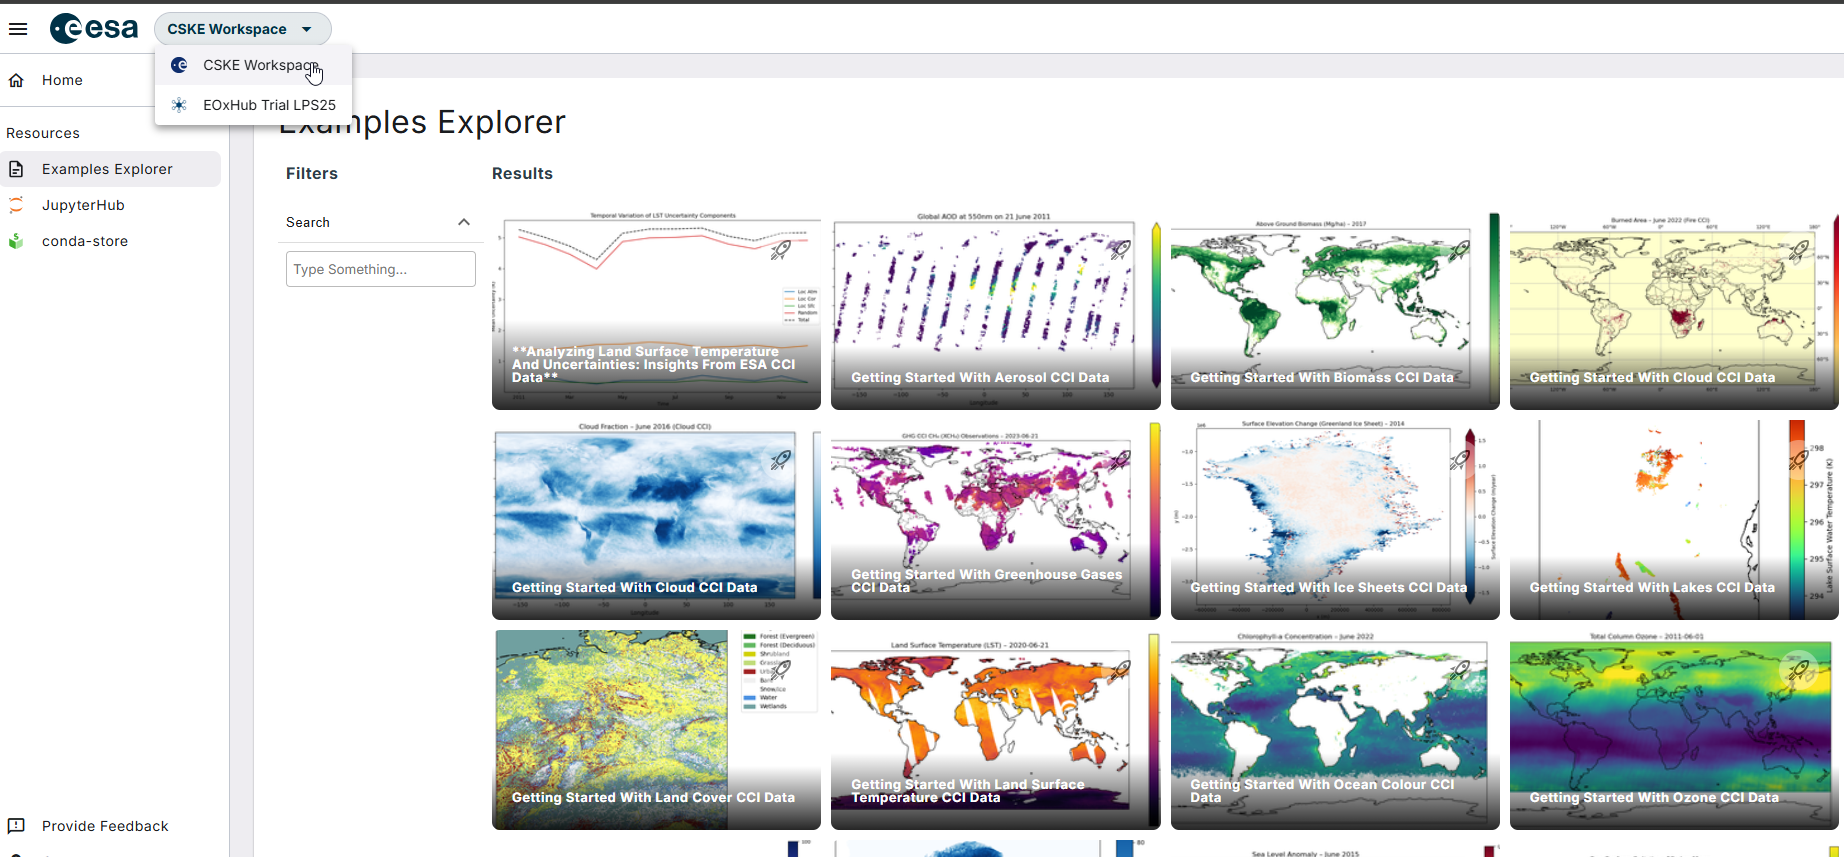Open the hamburger navigation menu
This screenshot has width=1844, height=857.
[18, 29]
